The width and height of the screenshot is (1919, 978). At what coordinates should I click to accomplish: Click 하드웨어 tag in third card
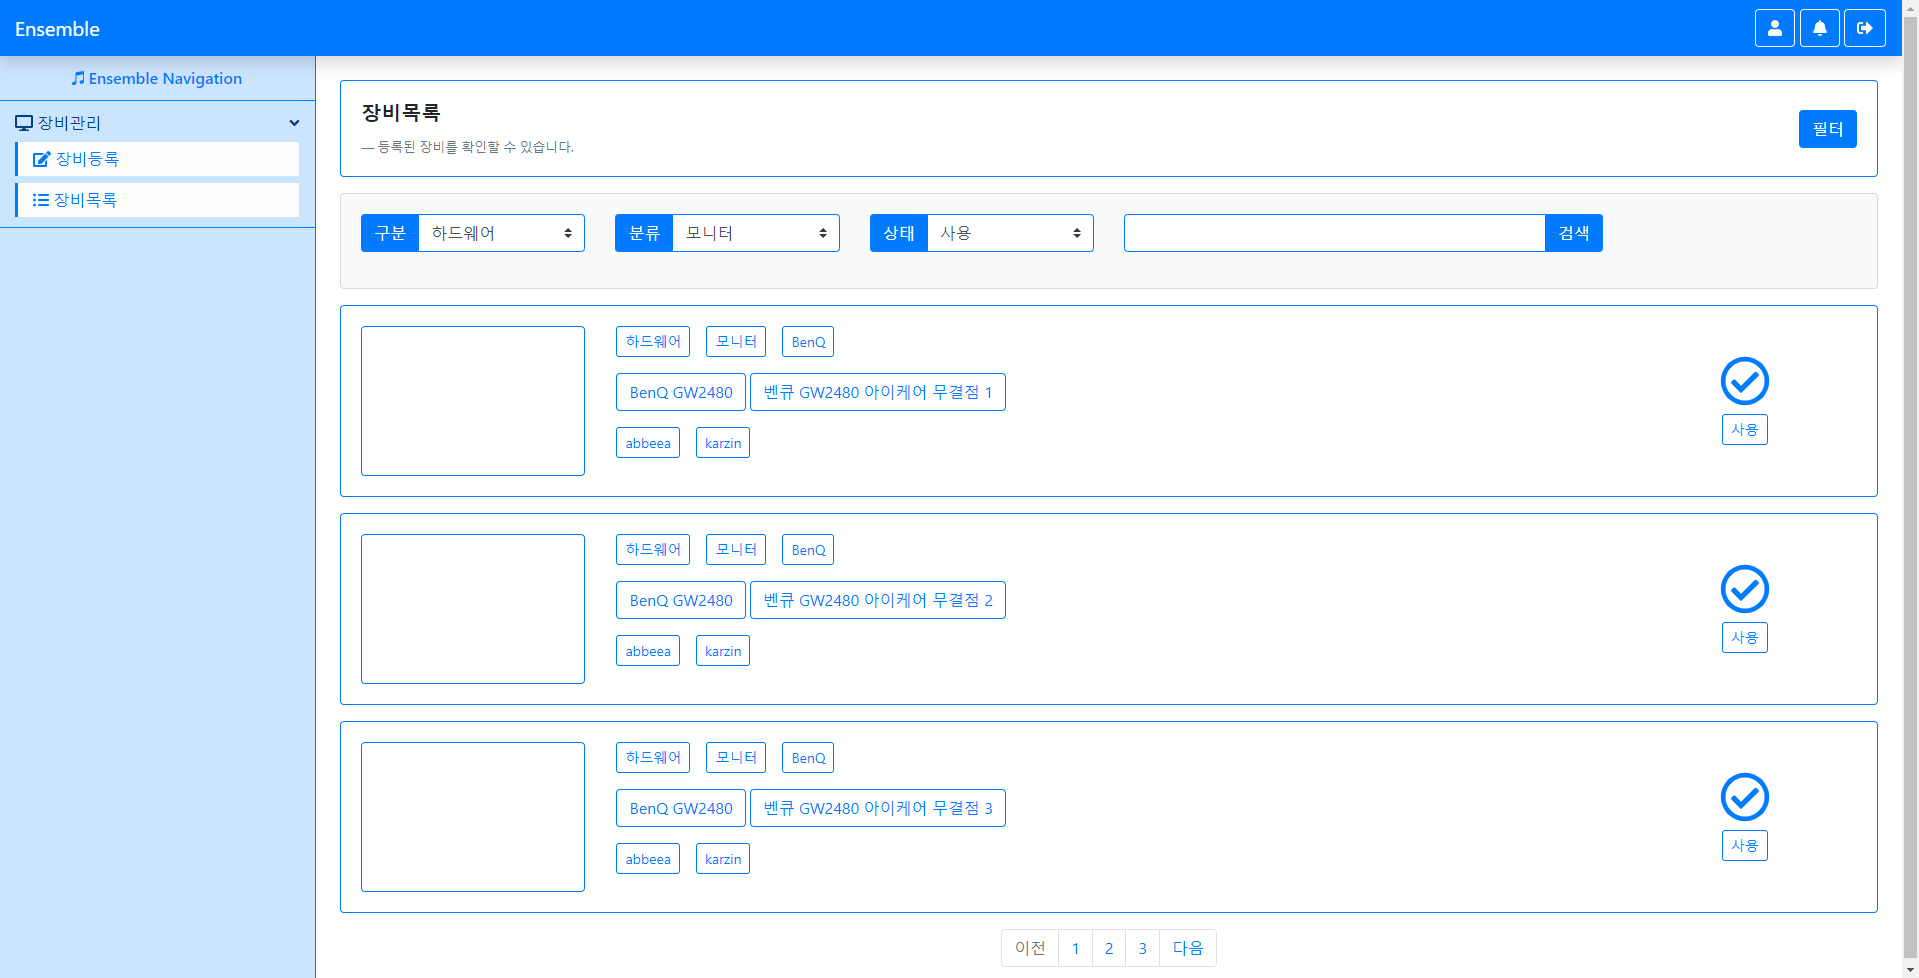pyautogui.click(x=653, y=757)
